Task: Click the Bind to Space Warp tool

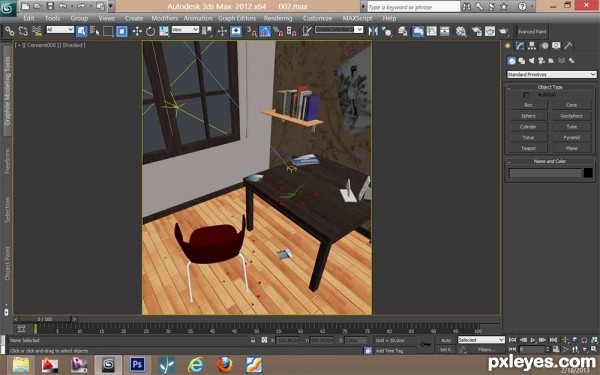Action: [x=37, y=31]
